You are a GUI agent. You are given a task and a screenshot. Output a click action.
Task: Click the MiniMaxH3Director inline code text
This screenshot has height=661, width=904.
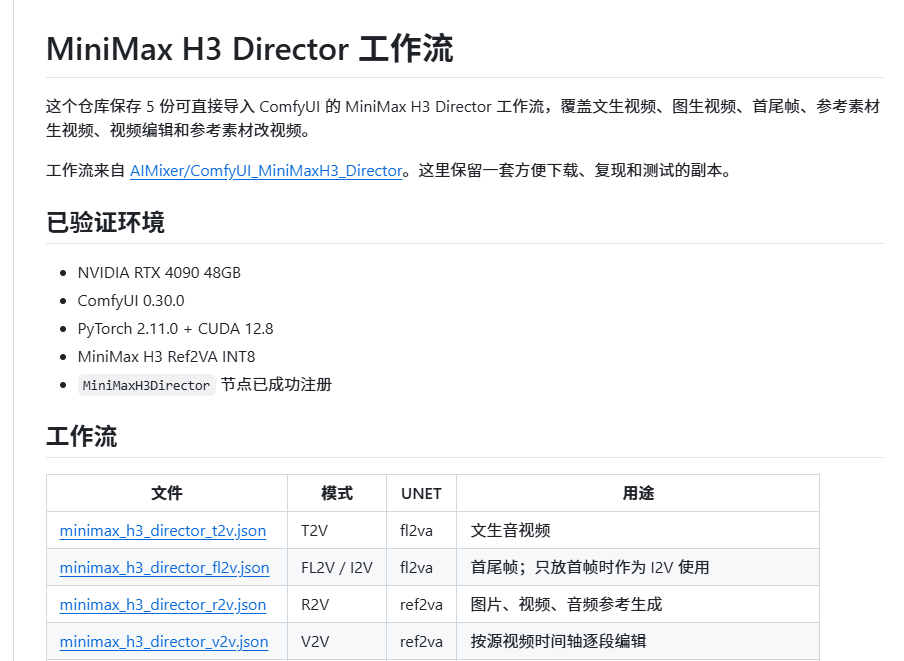(x=146, y=385)
